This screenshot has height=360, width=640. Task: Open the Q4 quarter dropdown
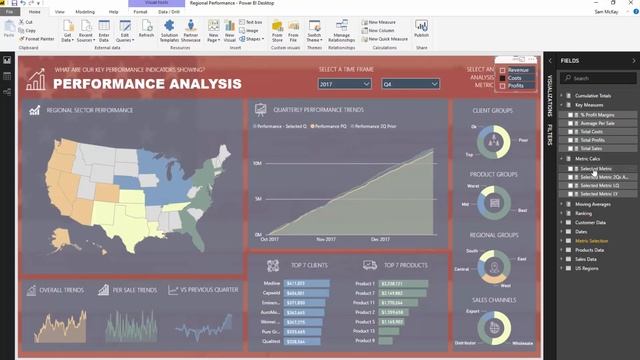coord(410,84)
